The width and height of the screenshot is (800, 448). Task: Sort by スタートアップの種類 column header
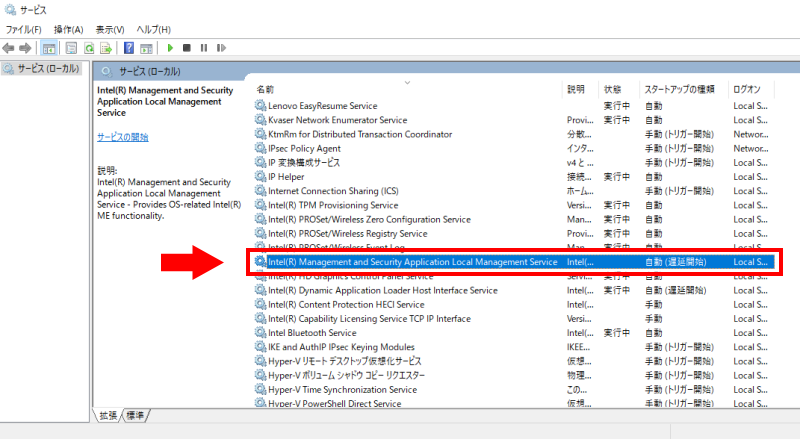pyautogui.click(x=678, y=89)
